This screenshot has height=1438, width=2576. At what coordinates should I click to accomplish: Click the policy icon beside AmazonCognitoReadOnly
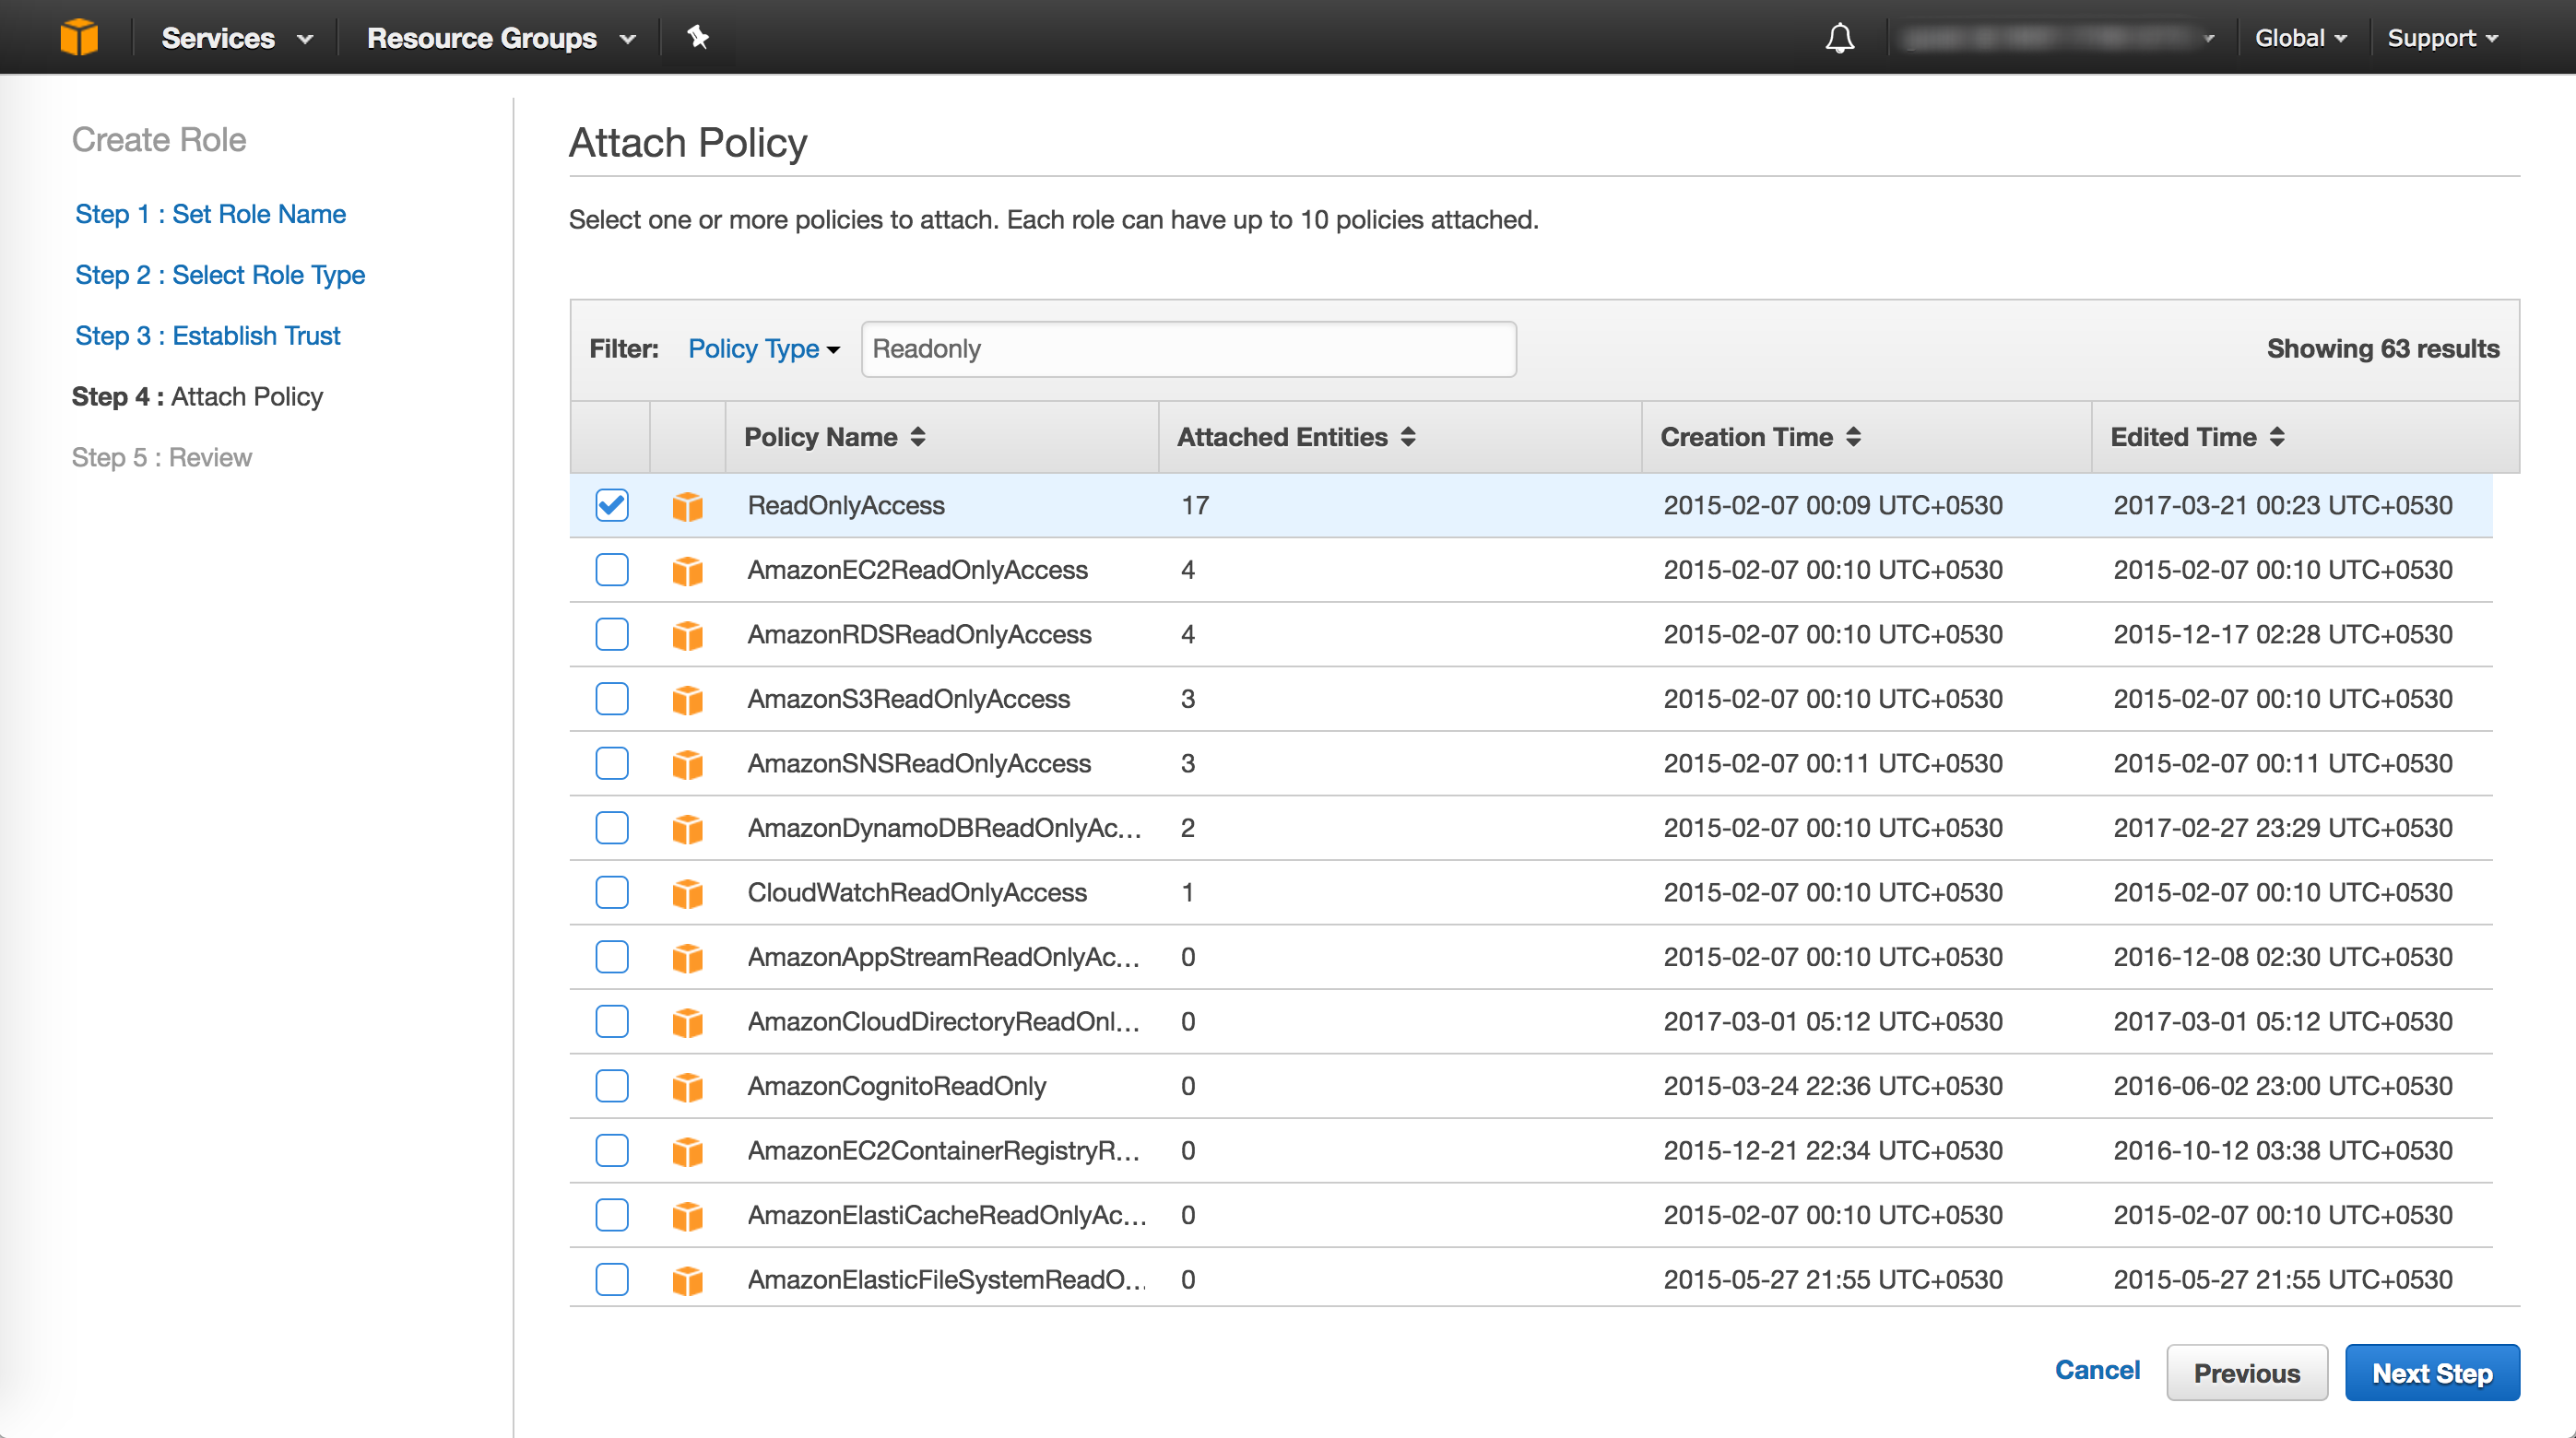(x=688, y=1086)
